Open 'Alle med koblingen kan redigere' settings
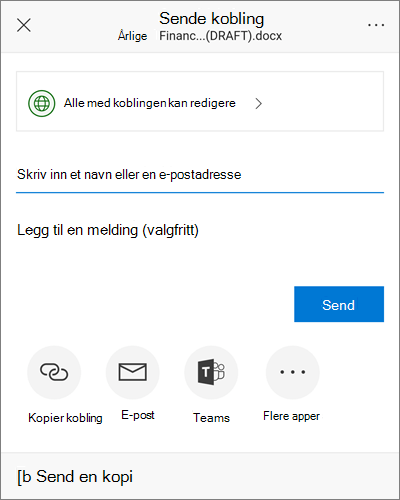Screen dimensions: 400x500 [x=200, y=101]
